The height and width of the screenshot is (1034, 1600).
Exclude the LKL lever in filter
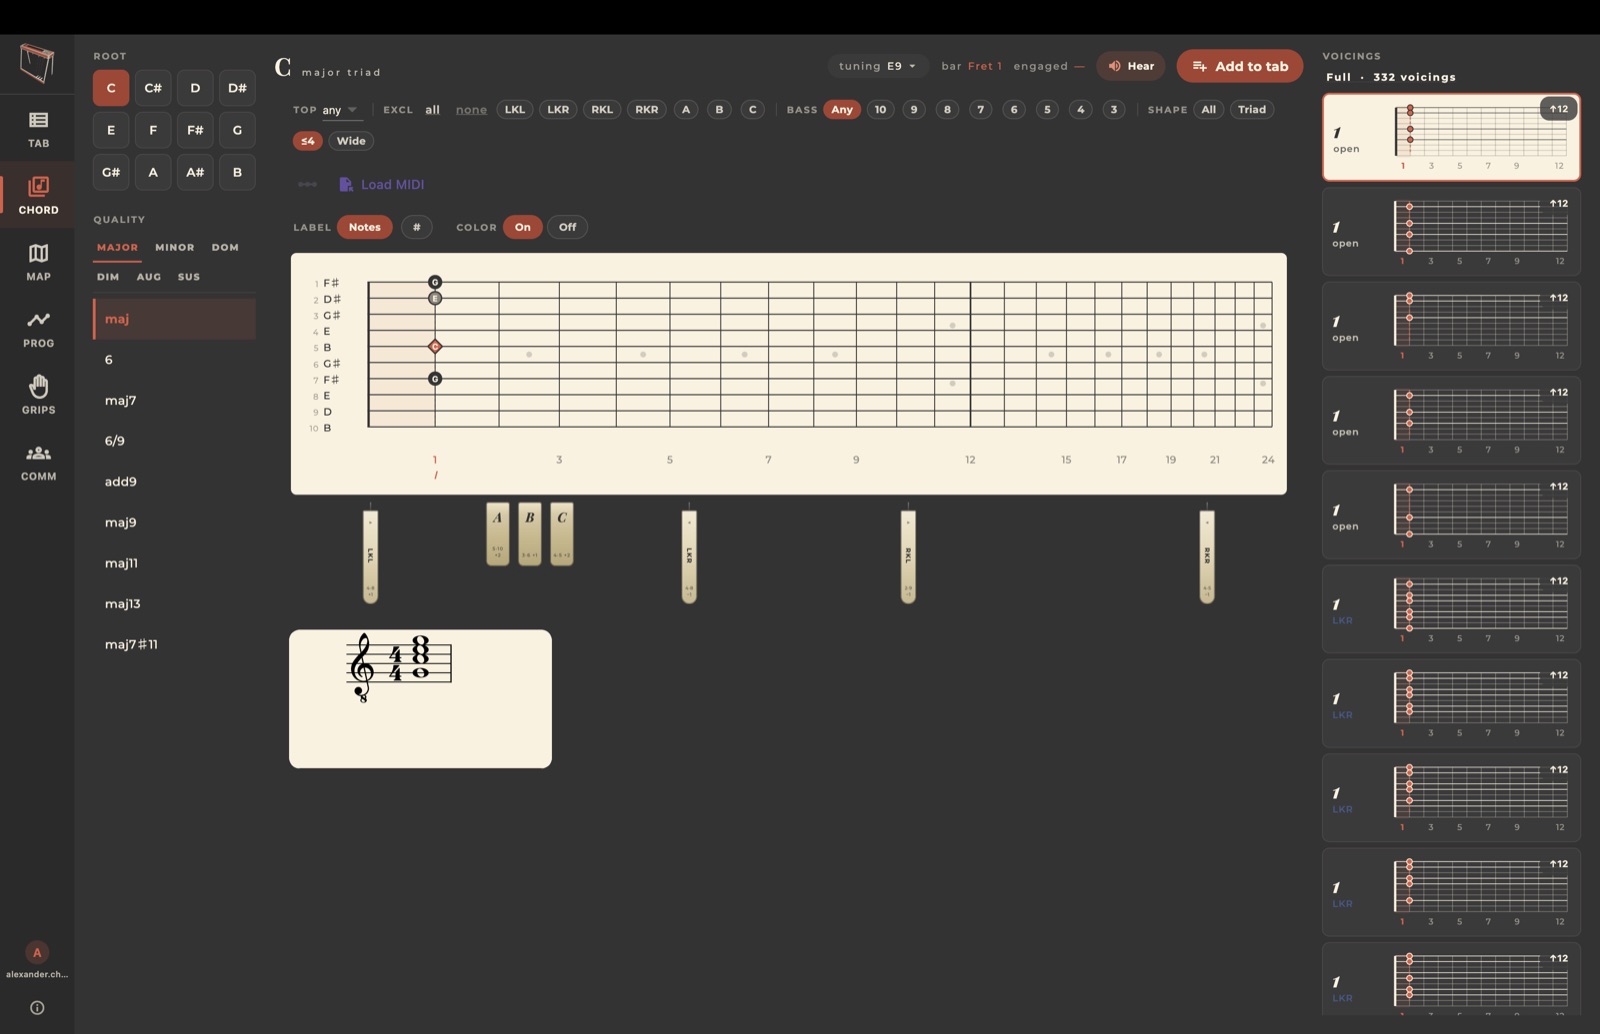515,110
